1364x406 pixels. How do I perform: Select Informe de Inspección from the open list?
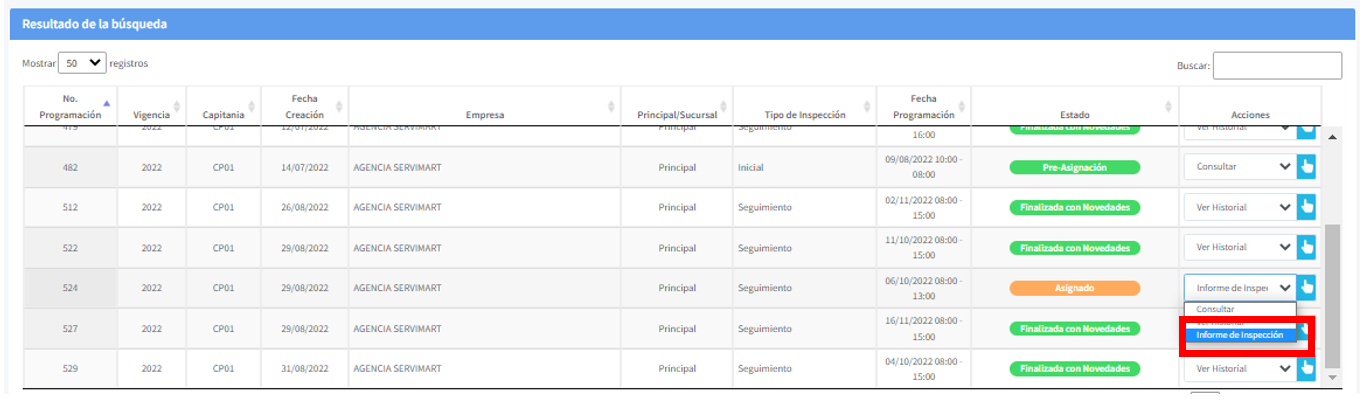(1240, 335)
